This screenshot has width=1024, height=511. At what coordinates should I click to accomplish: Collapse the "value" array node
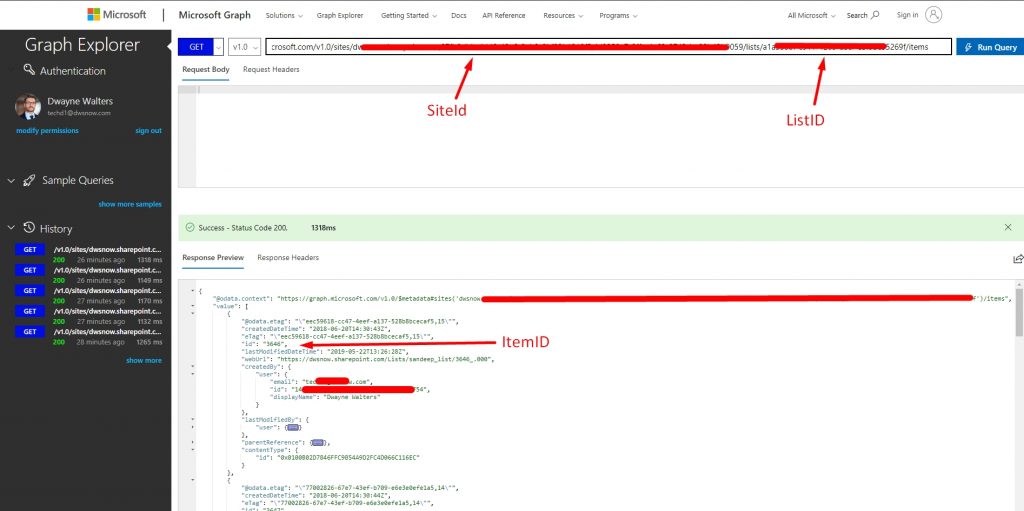(193, 305)
